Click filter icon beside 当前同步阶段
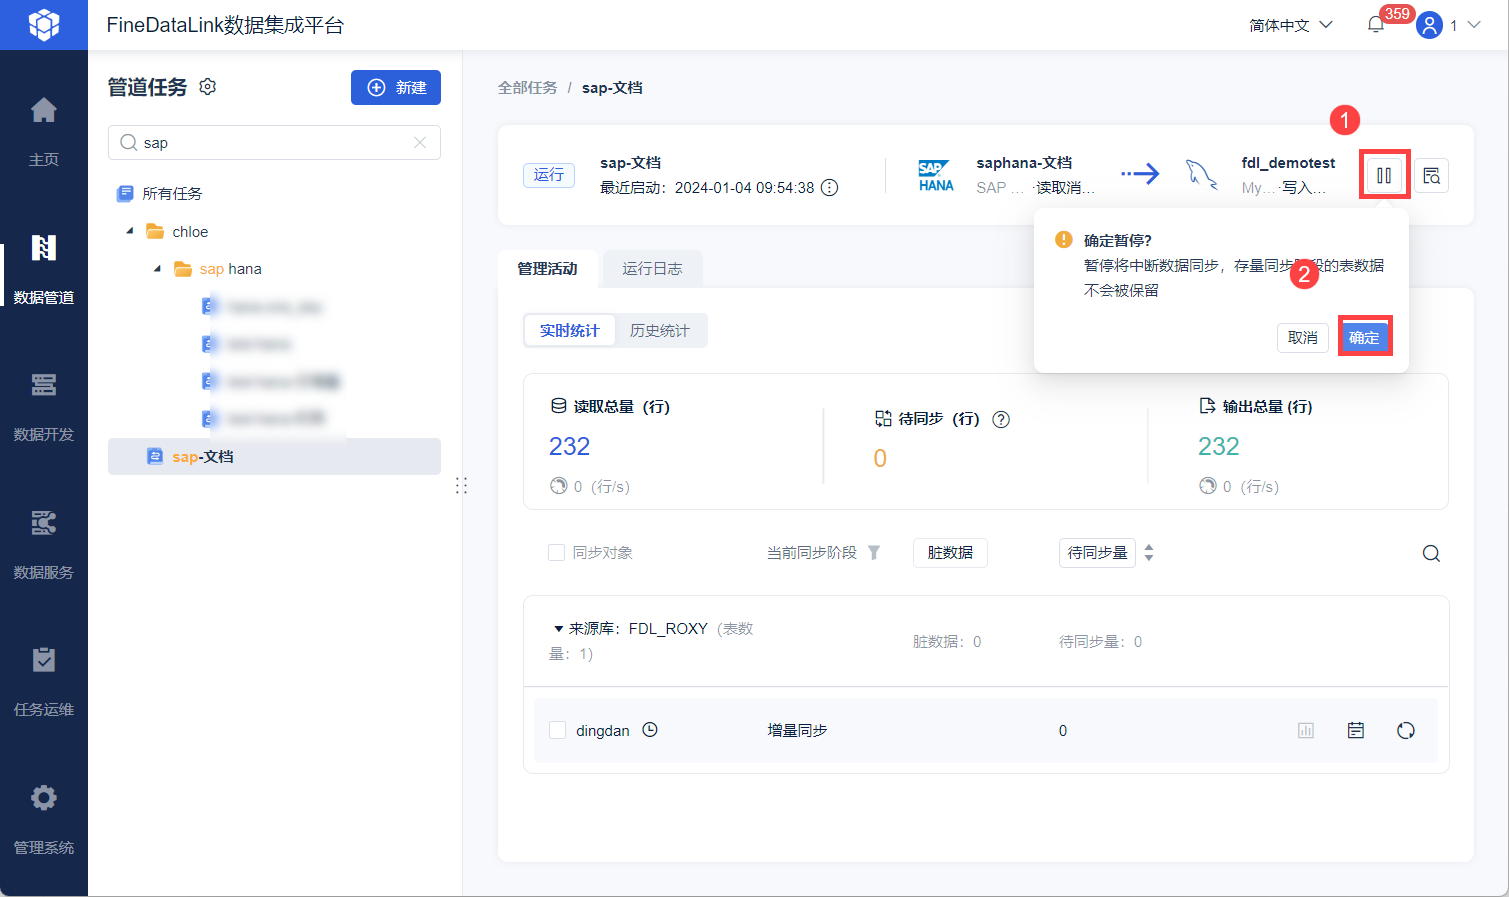Viewport: 1509px width, 897px height. point(874,553)
